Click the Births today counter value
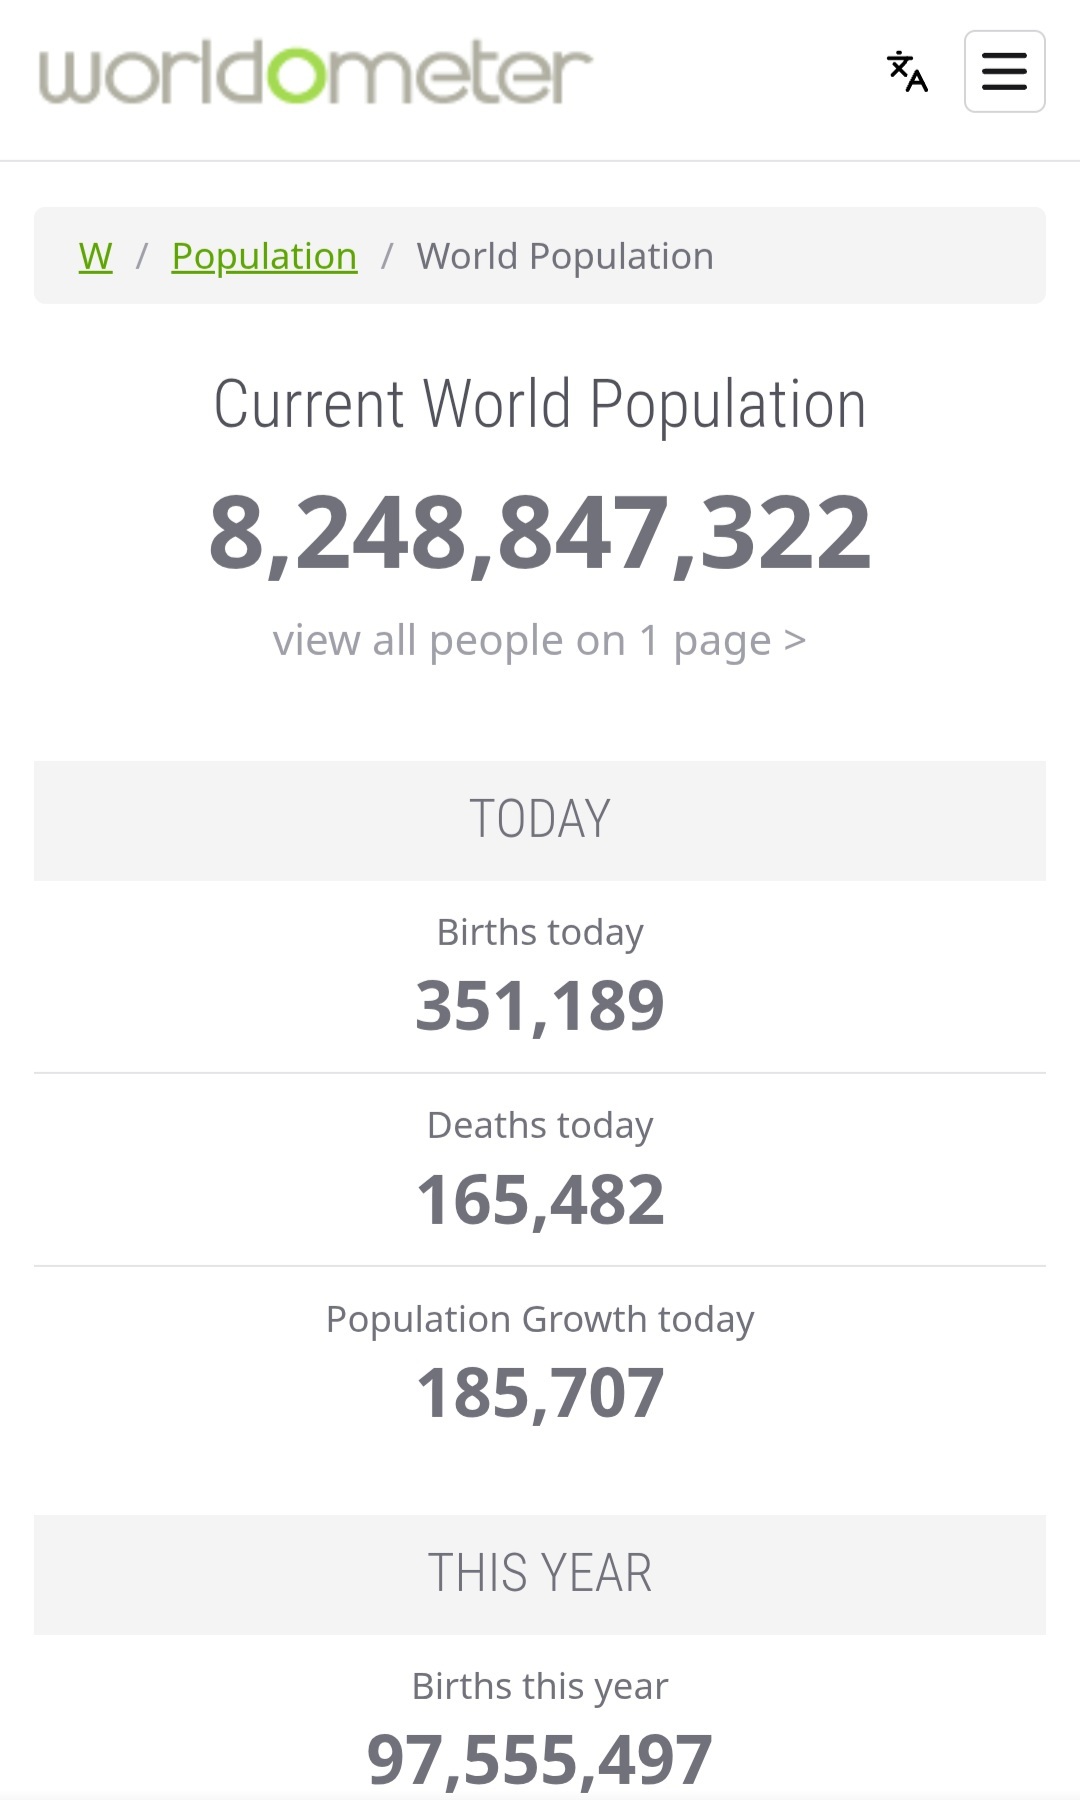This screenshot has height=1800, width=1080. (x=539, y=1006)
